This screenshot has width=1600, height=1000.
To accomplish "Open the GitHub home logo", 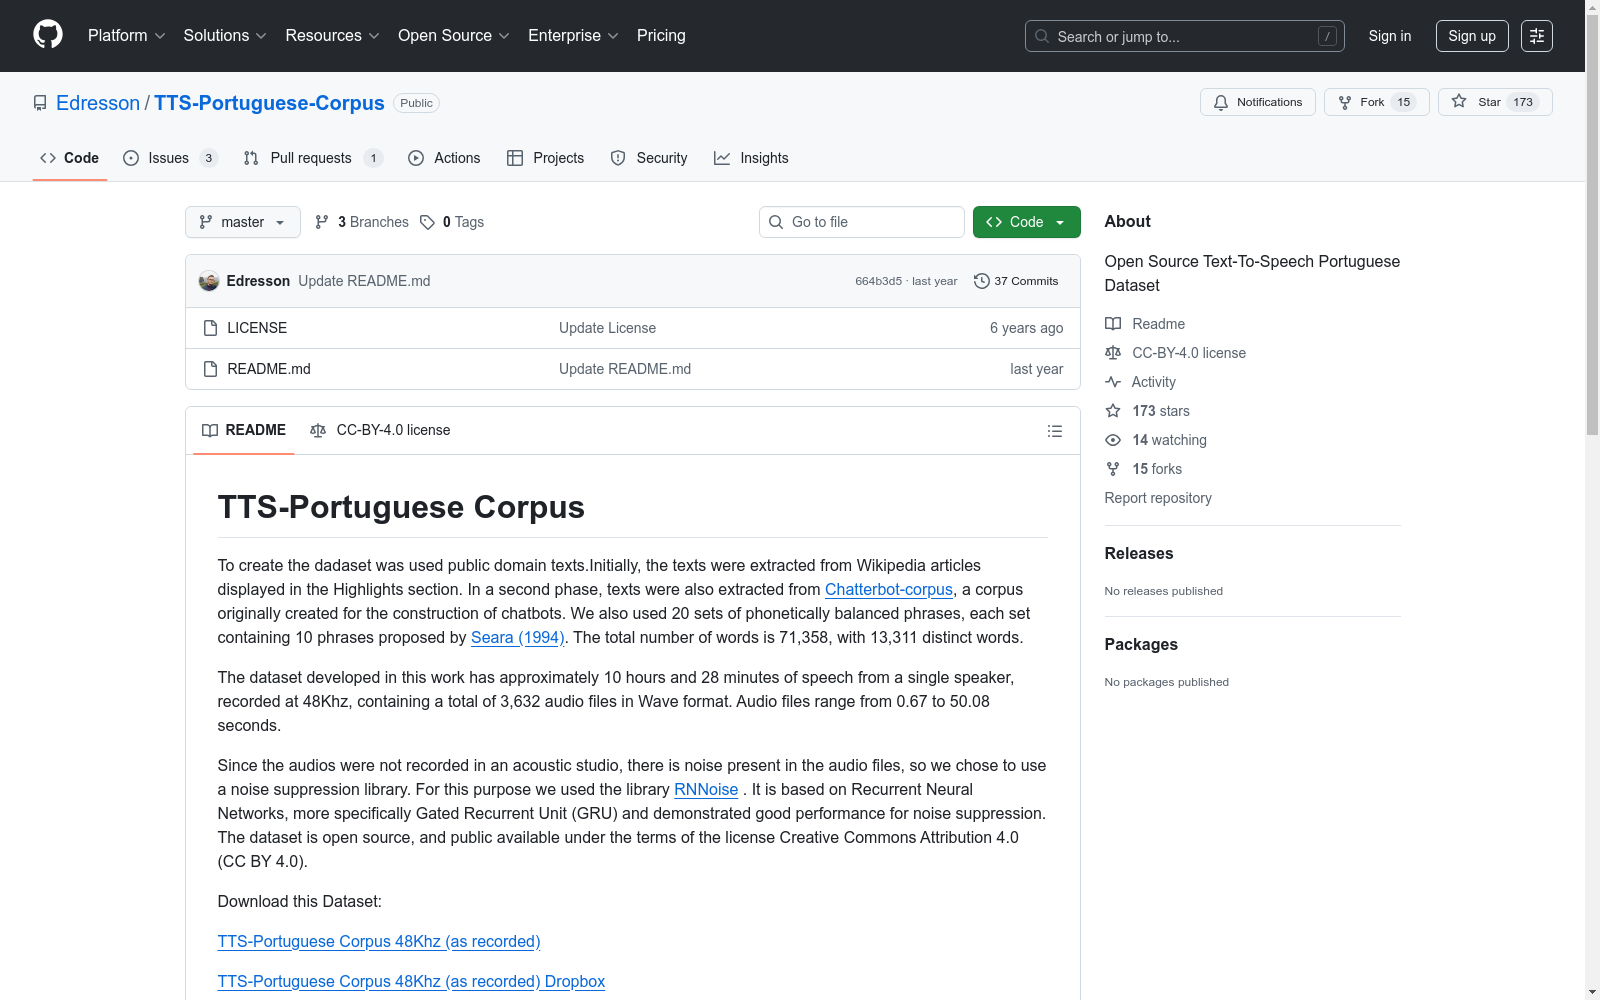I will 48,35.
